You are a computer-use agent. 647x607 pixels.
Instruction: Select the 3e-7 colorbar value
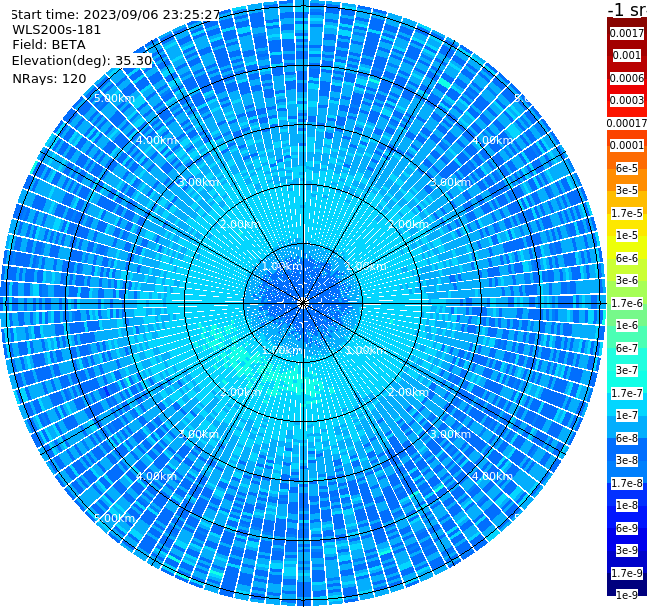pyautogui.click(x=627, y=370)
